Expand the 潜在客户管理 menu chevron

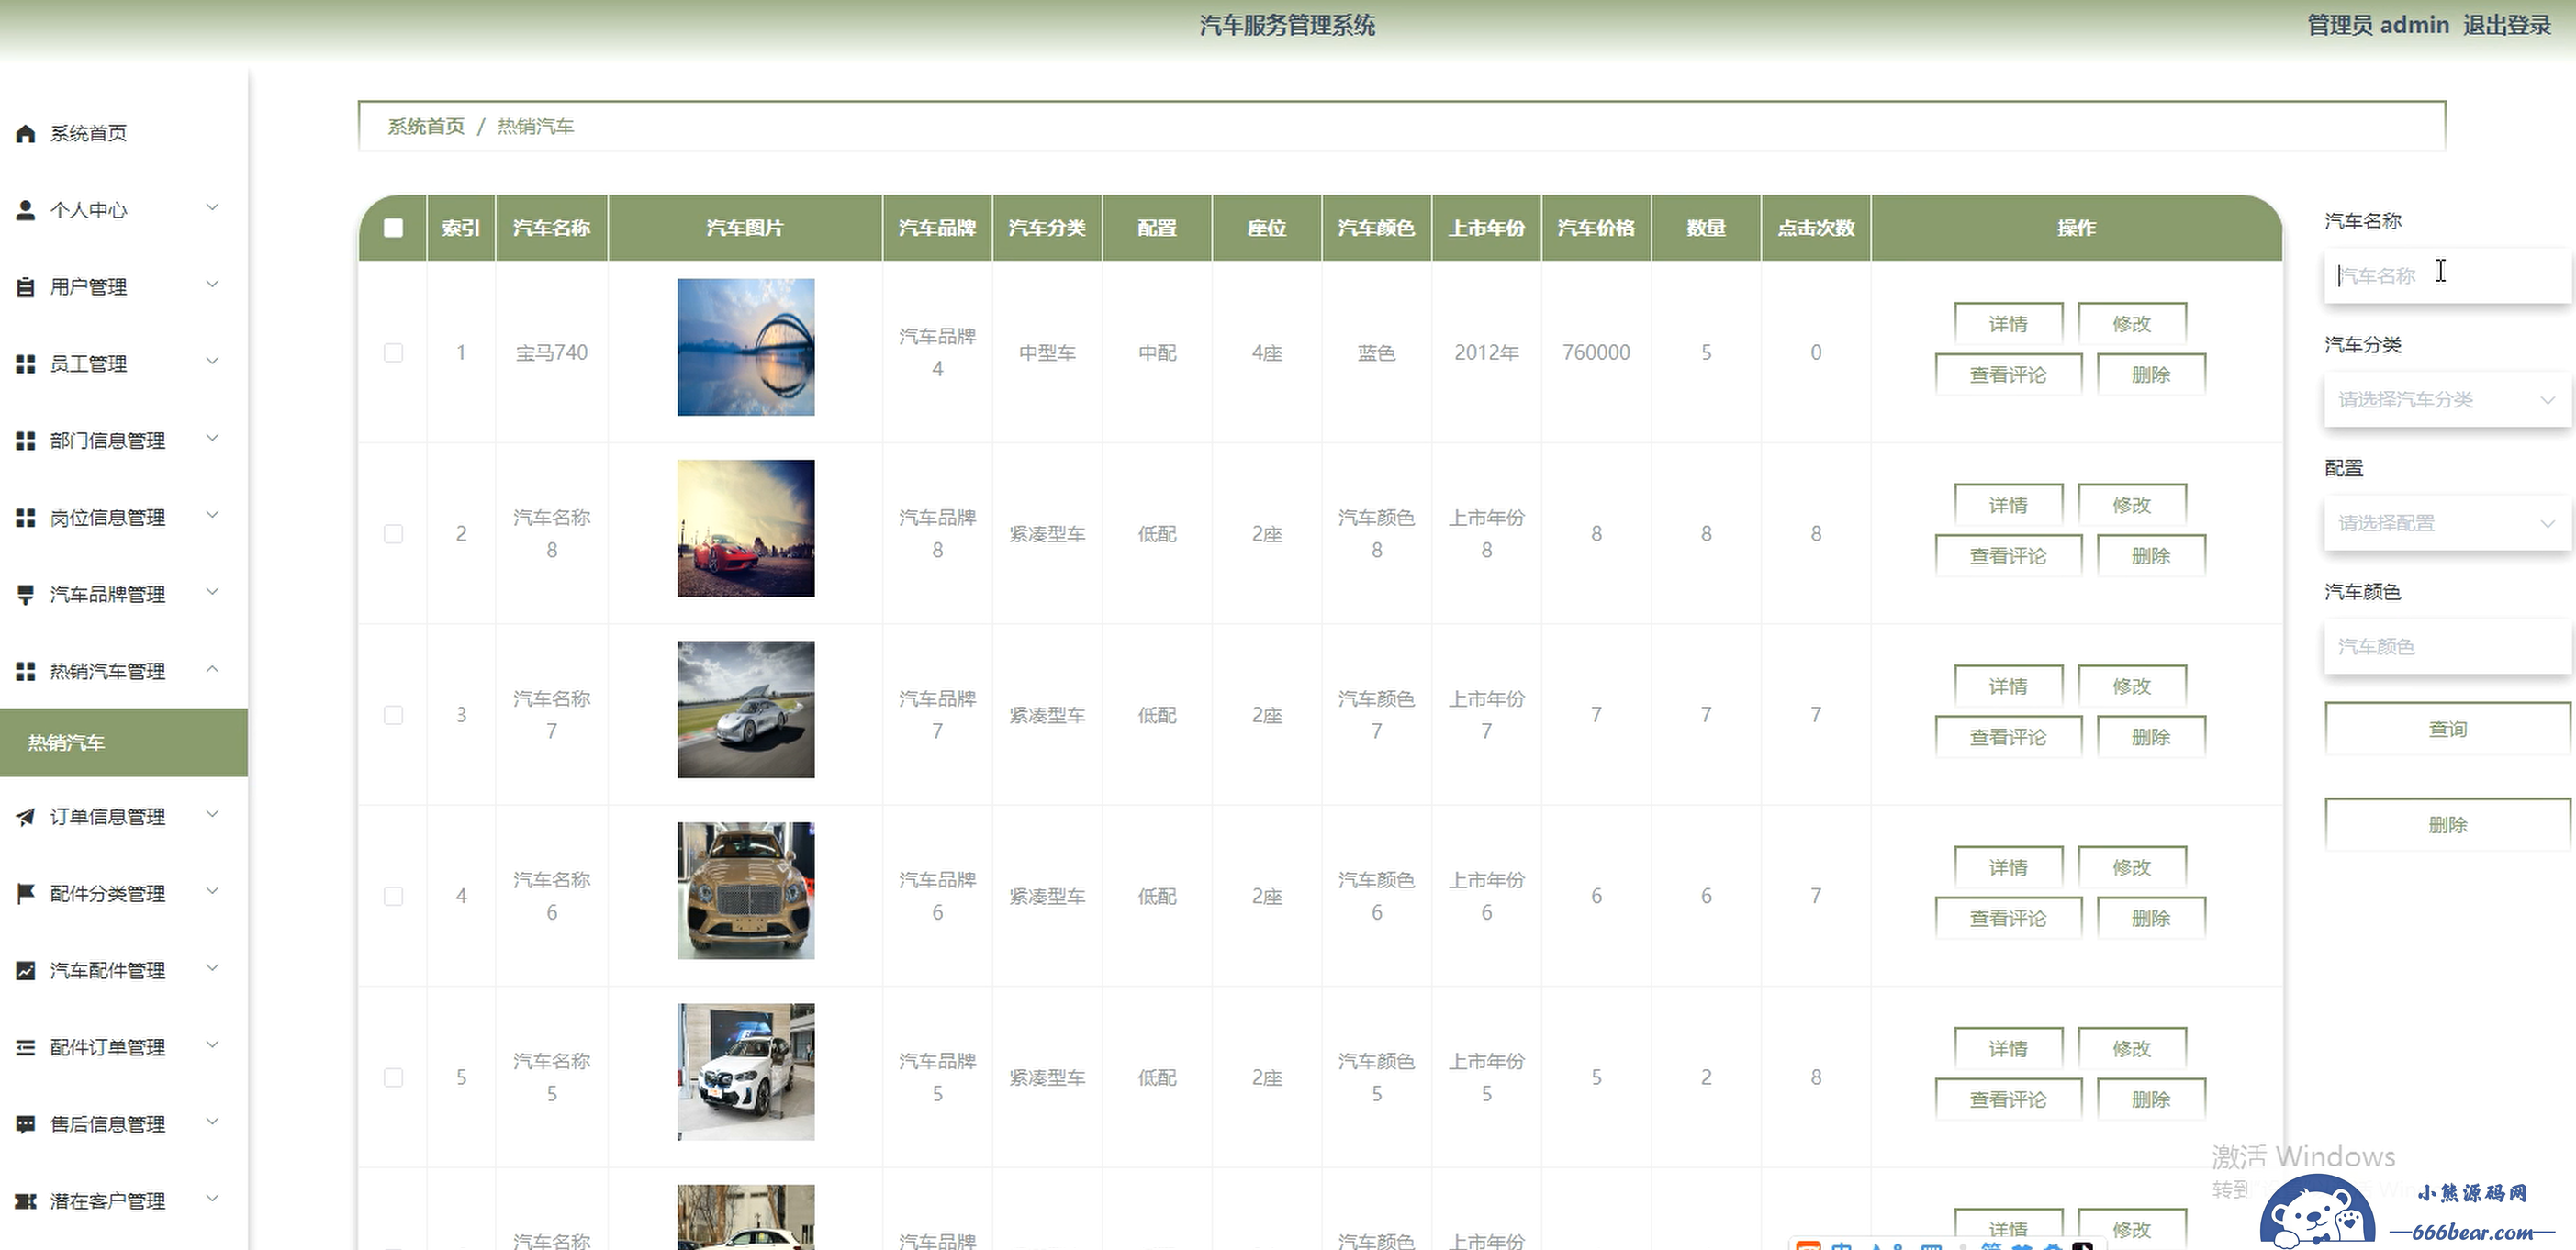(x=212, y=1199)
